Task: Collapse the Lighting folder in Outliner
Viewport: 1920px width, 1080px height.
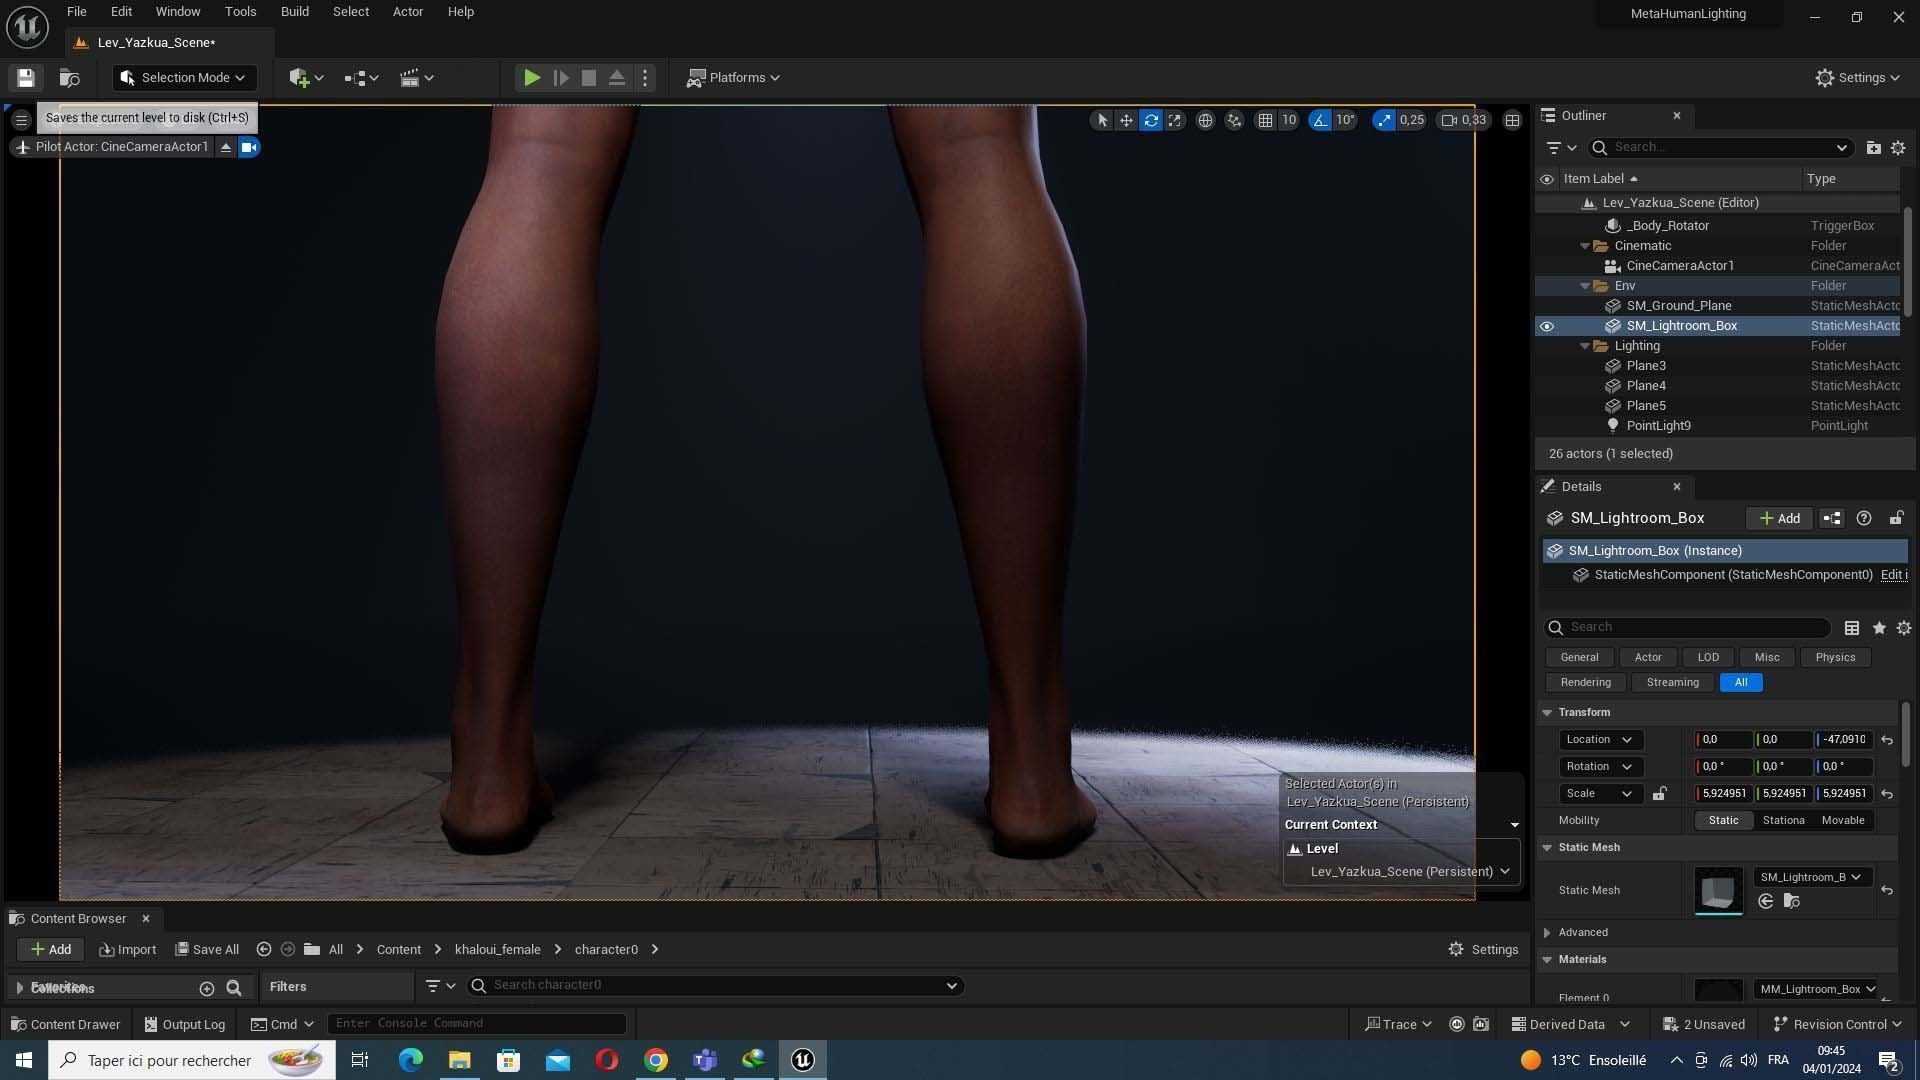Action: coord(1585,346)
